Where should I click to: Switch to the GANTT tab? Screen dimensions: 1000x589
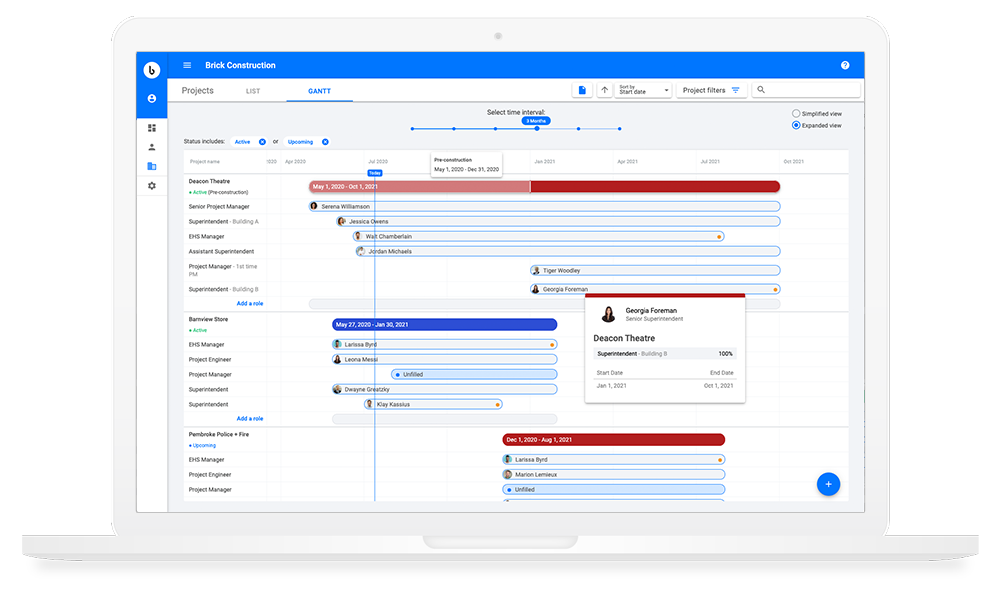tap(319, 91)
